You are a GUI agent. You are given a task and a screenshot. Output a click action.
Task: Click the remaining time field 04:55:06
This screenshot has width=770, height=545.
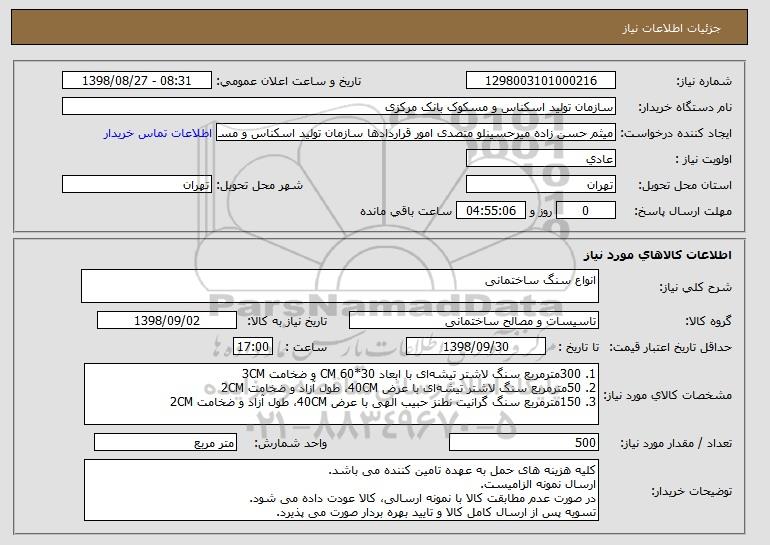(x=491, y=211)
